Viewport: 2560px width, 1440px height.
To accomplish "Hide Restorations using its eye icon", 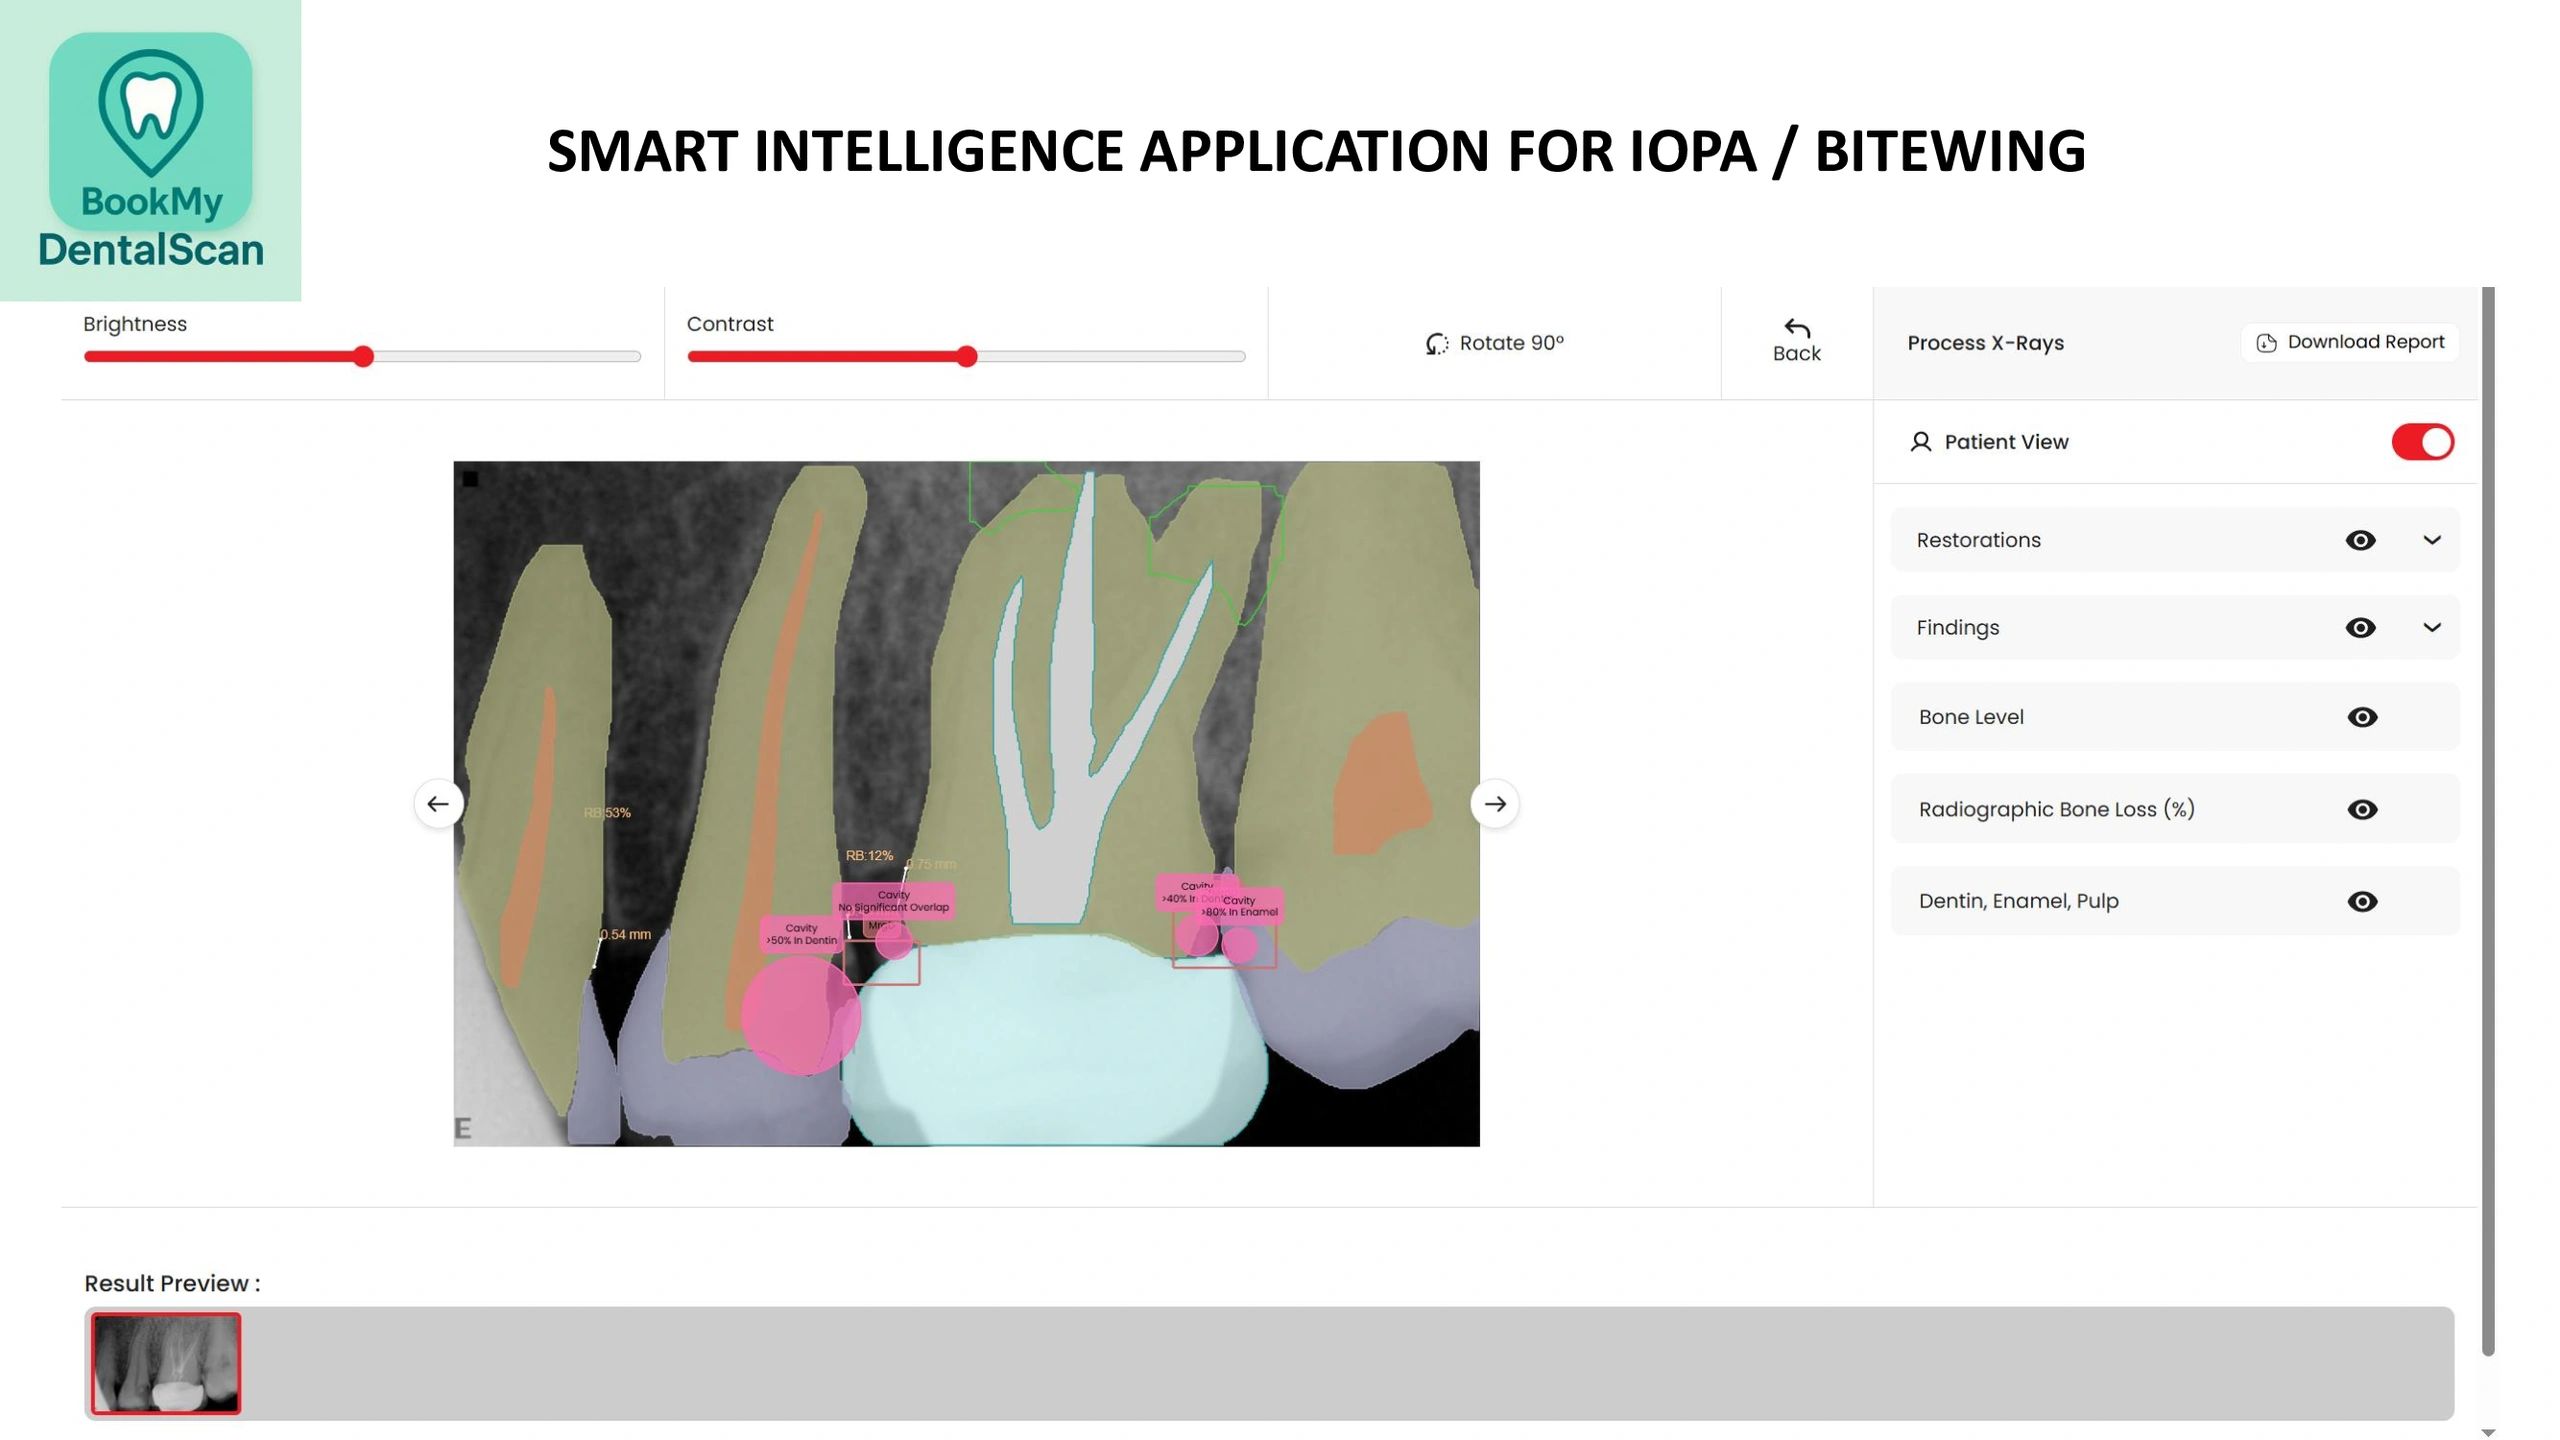I will (2360, 540).
